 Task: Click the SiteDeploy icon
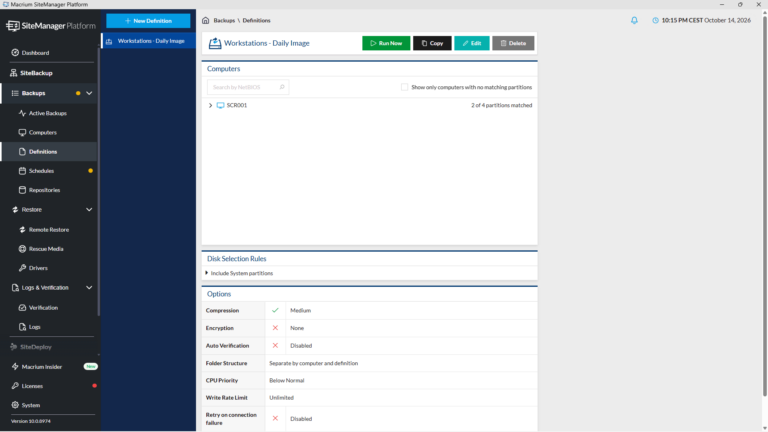click(x=14, y=347)
